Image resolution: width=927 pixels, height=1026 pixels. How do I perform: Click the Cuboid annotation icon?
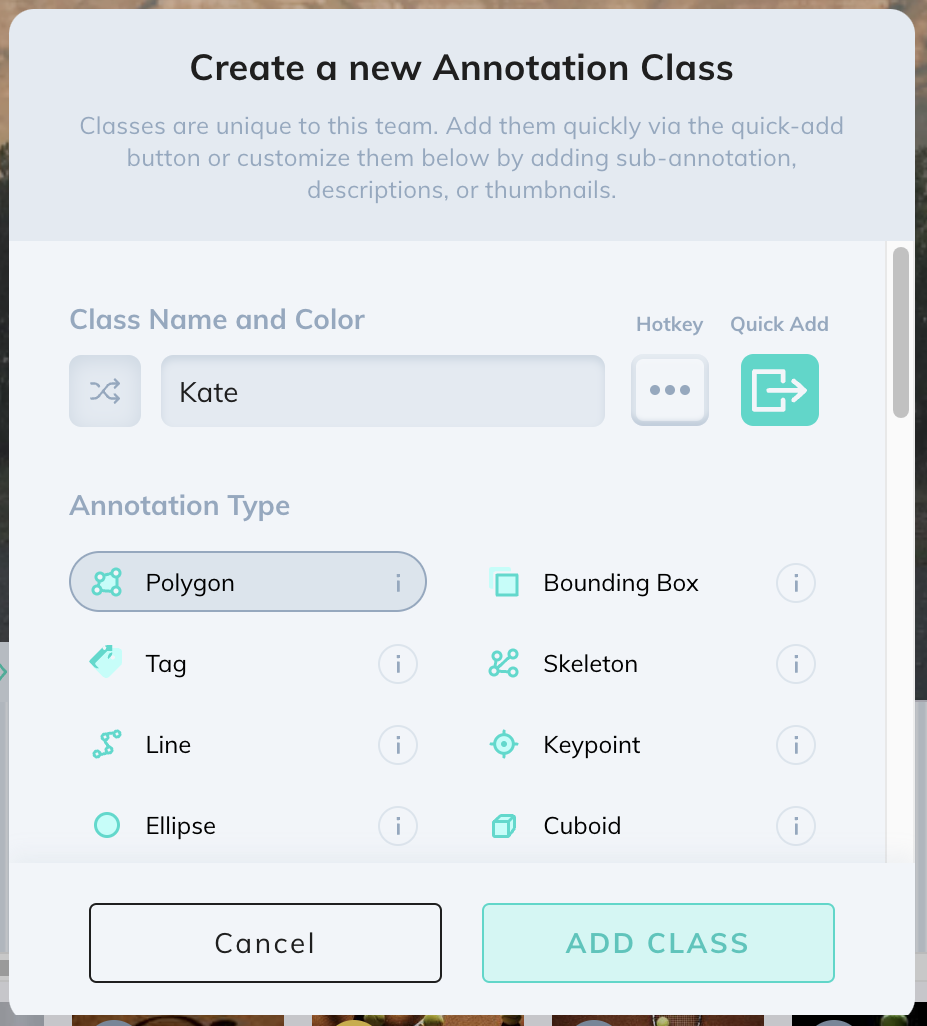(504, 824)
